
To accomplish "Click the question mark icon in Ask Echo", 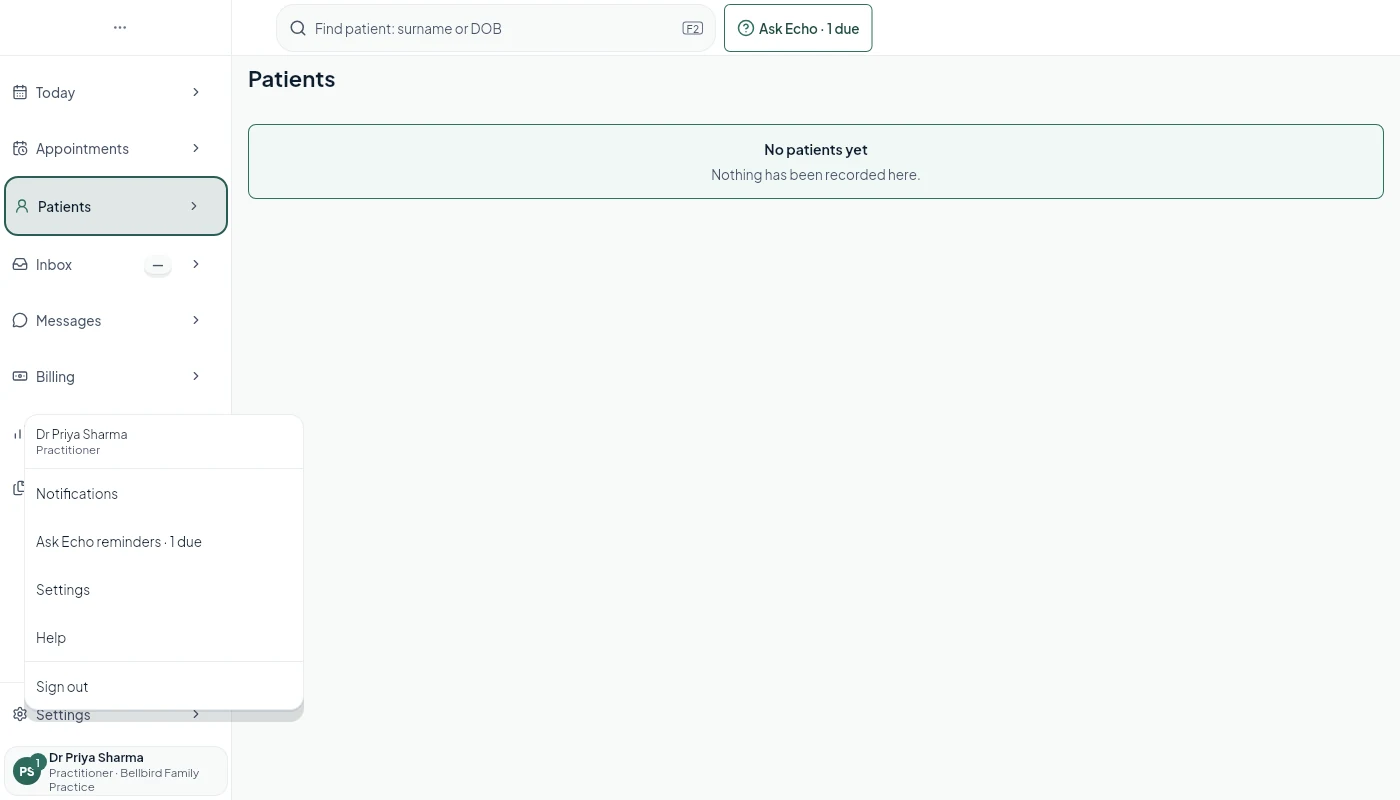I will click(x=745, y=28).
